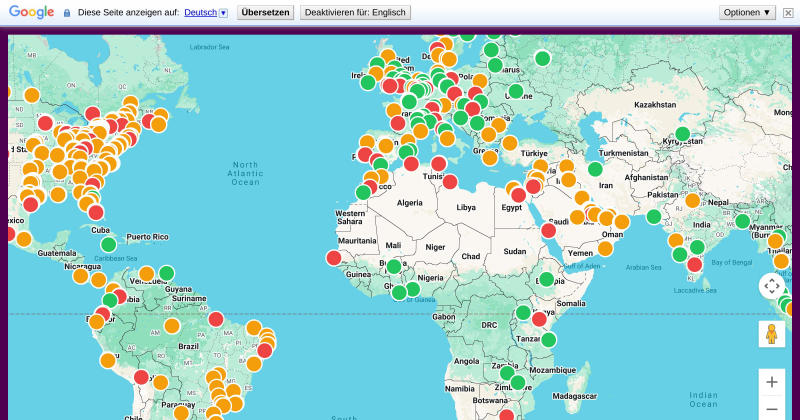The image size is (800, 420).
Task: Select red marker in Bolivia
Action: point(141,377)
